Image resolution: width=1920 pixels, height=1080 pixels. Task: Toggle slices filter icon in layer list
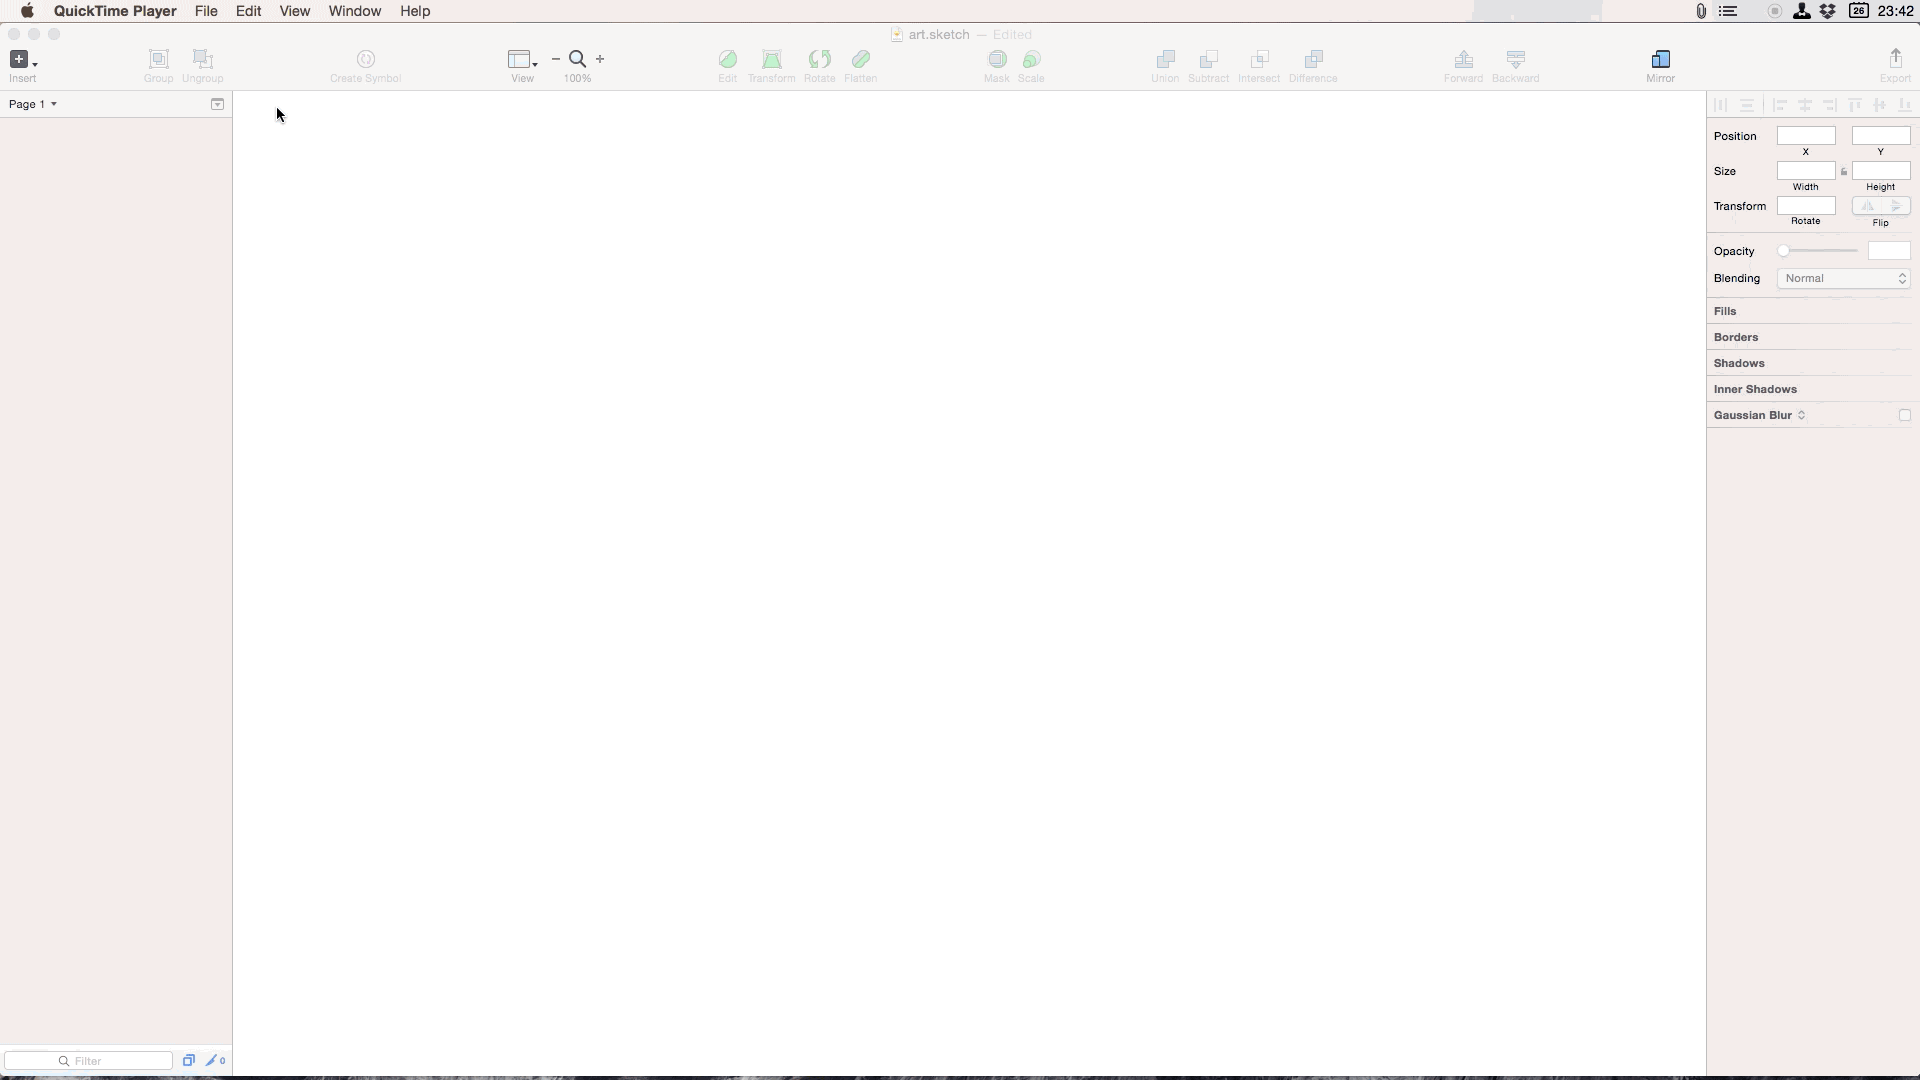(x=214, y=1061)
